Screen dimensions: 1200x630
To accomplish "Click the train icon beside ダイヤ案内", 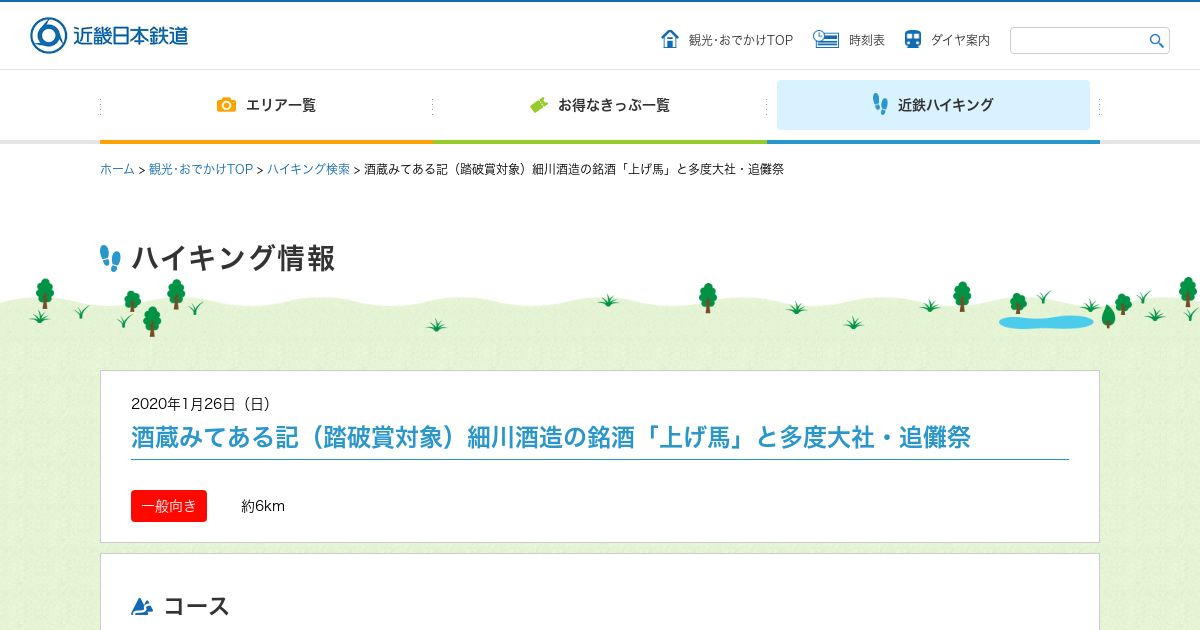I will [913, 39].
